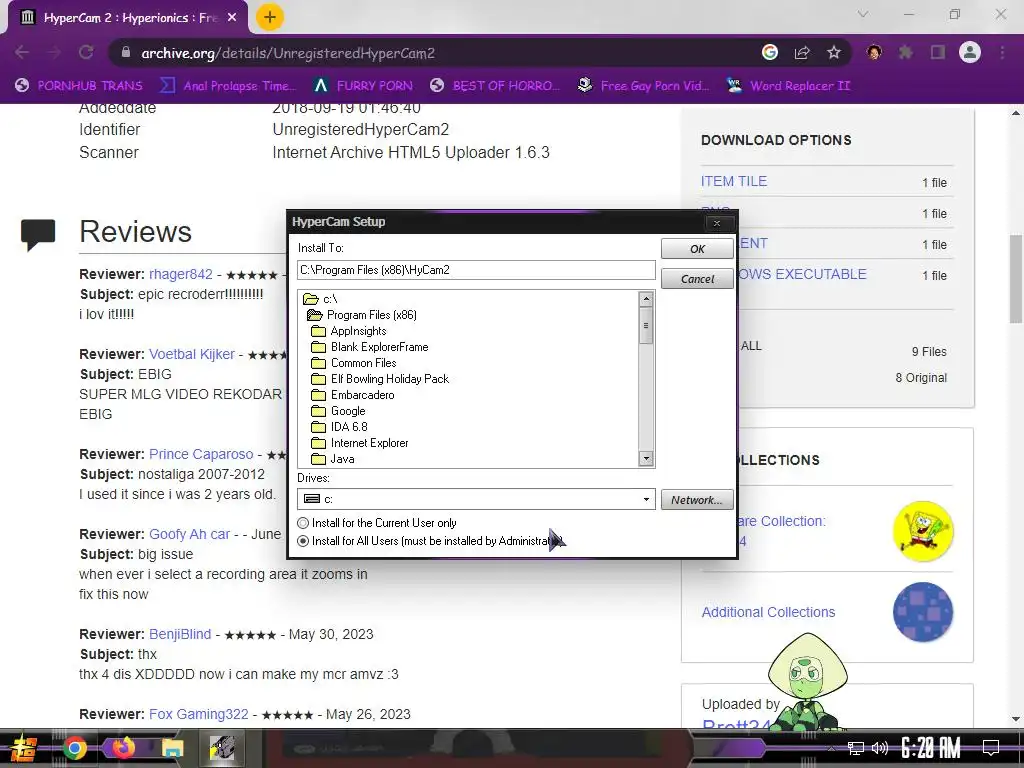
Task: Toggle the browser side panel icon
Action: (x=938, y=52)
